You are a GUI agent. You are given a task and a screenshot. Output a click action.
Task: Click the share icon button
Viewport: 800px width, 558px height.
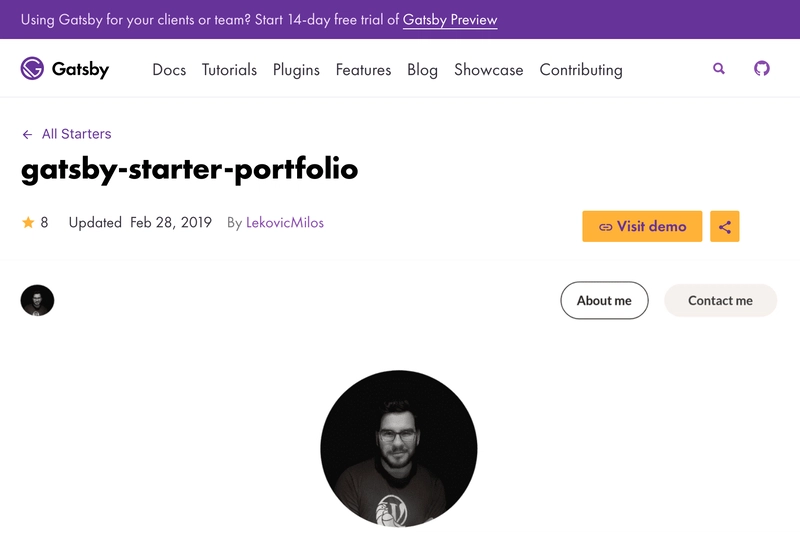coord(724,226)
